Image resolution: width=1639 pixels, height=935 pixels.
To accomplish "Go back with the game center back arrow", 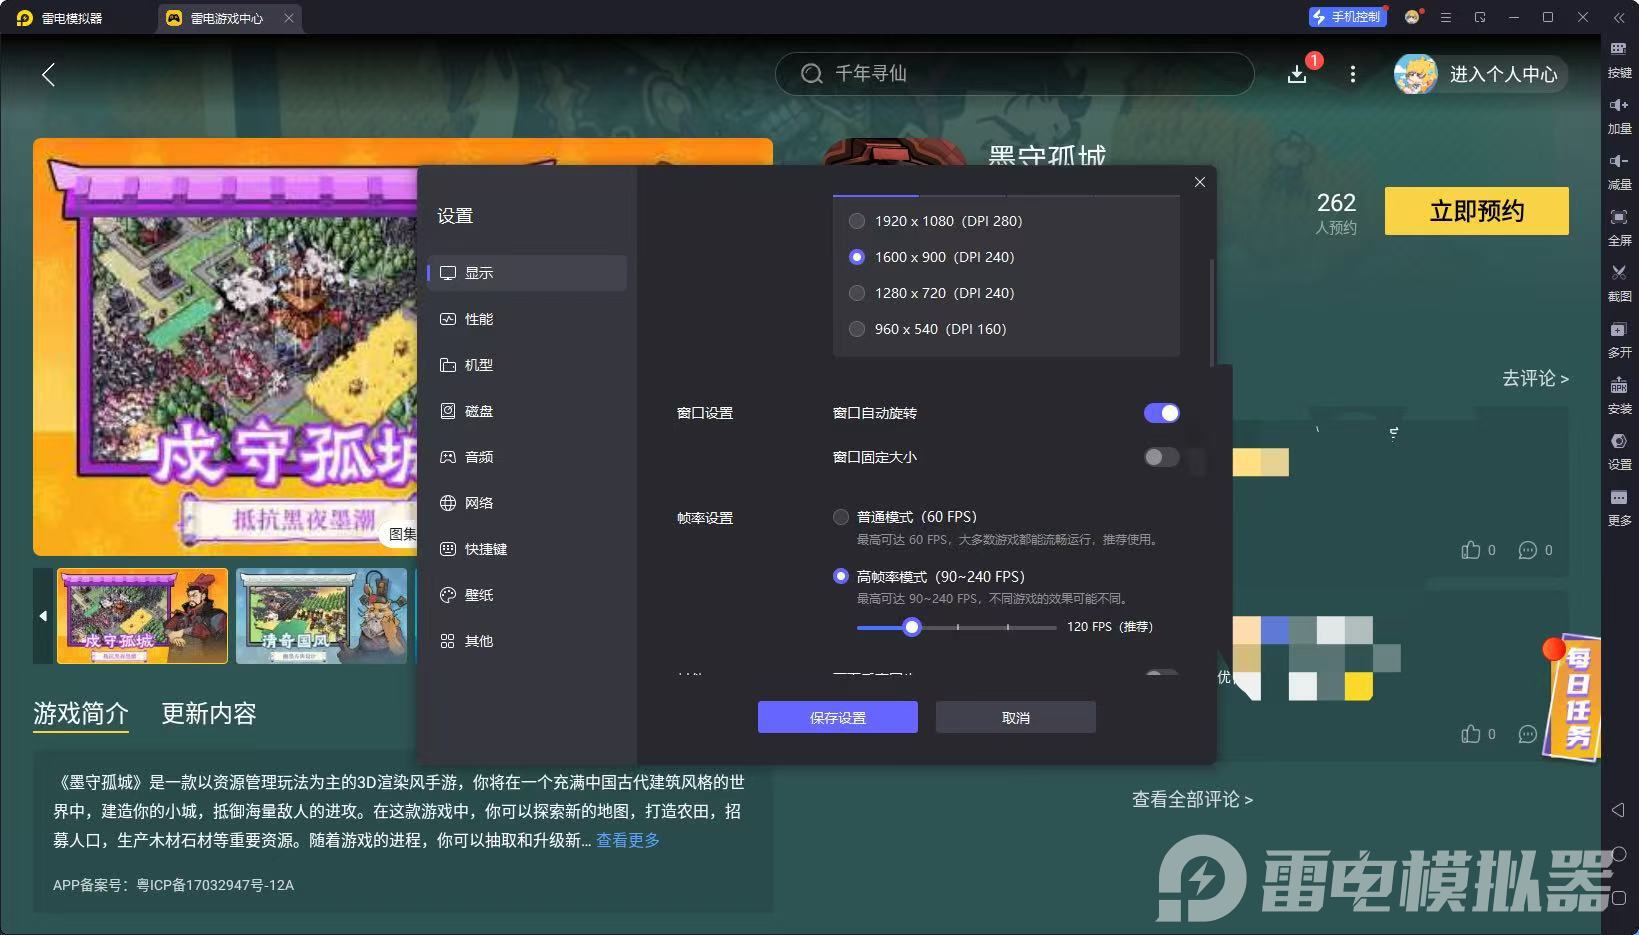I will 48,74.
